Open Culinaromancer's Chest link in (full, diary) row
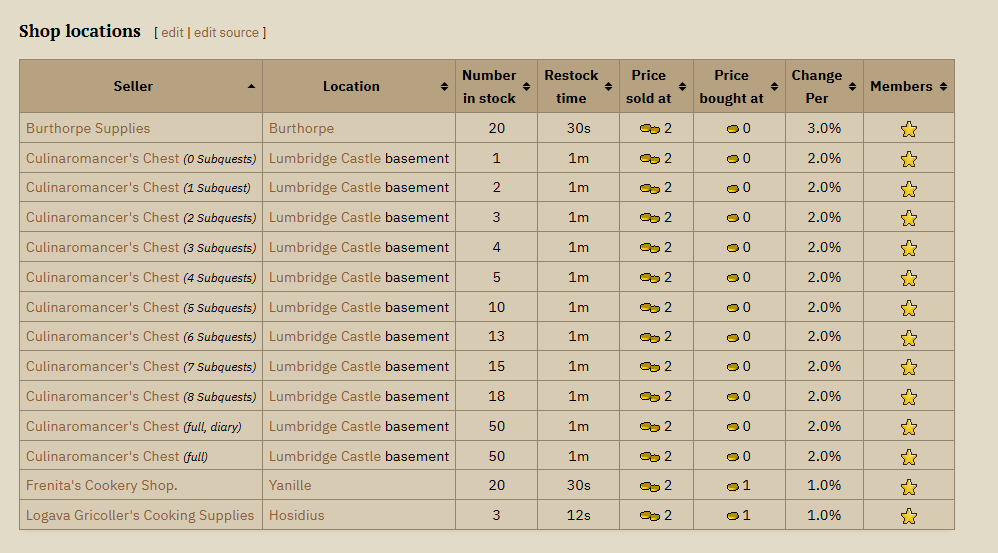The height and width of the screenshot is (553, 998). 102,426
